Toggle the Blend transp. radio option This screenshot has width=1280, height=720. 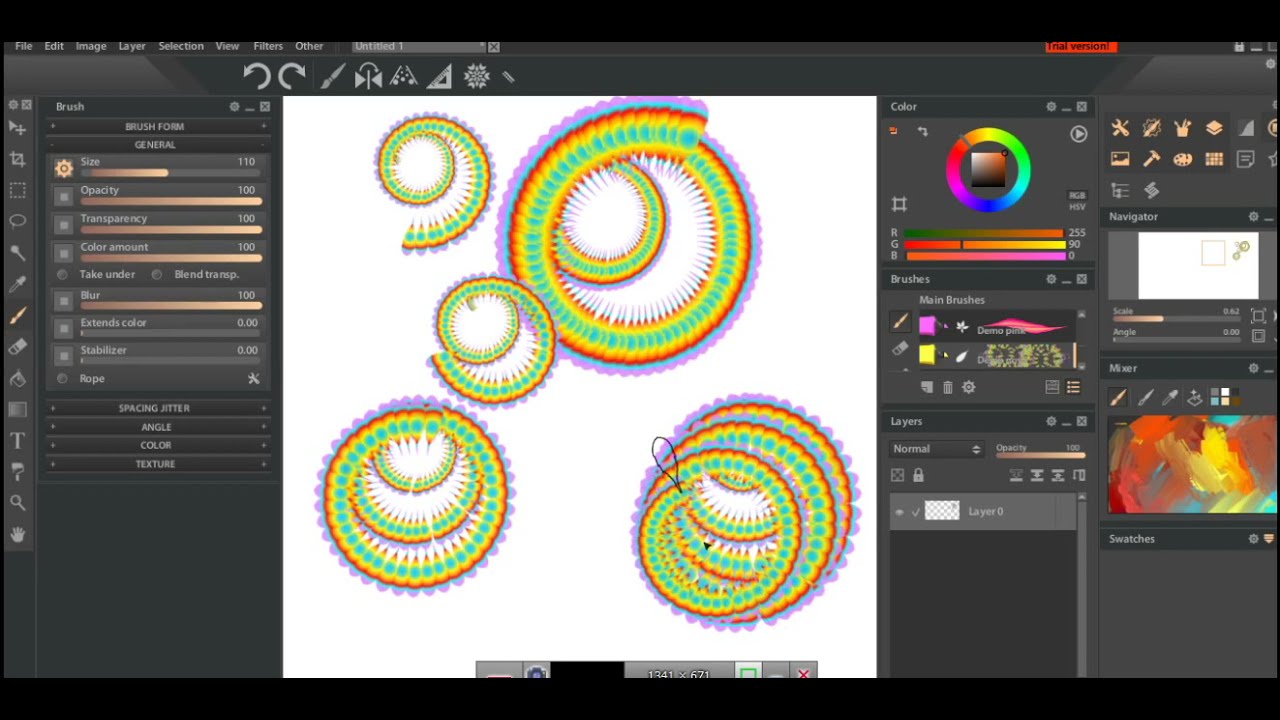click(157, 274)
